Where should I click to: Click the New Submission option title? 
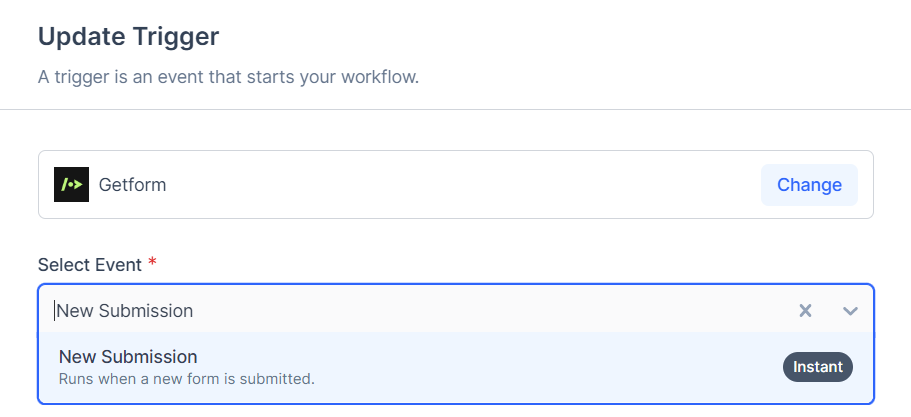tap(128, 356)
